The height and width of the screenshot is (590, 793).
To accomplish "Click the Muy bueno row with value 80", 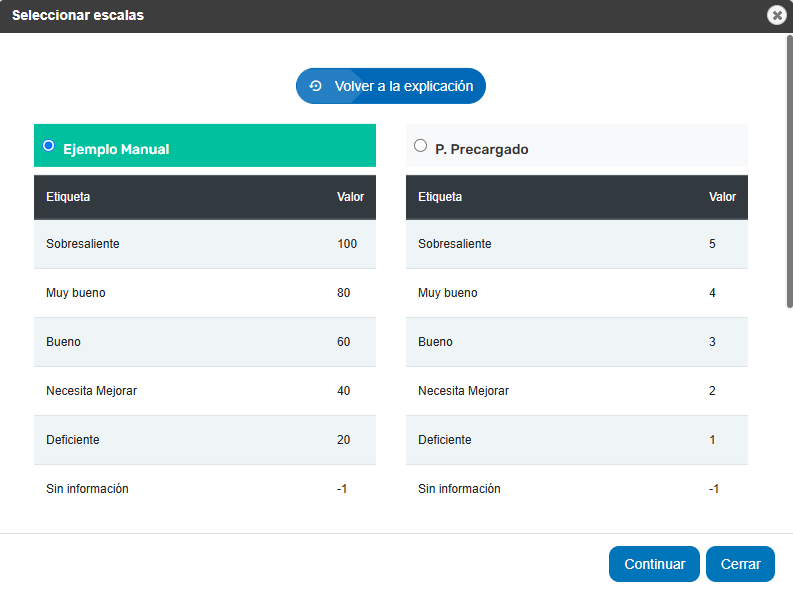I will (205, 293).
